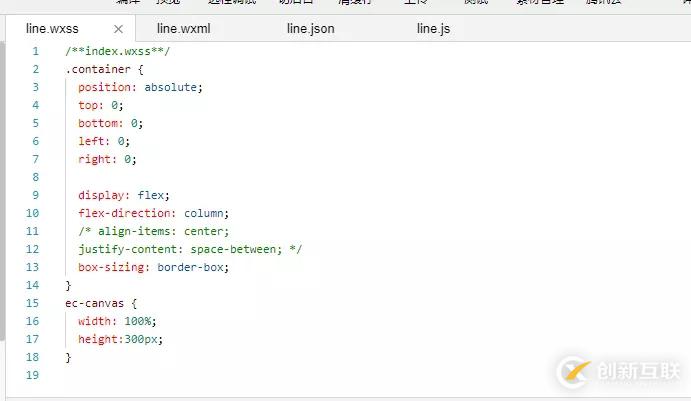
Task: Click line number 15 in the gutter
Action: (x=33, y=303)
